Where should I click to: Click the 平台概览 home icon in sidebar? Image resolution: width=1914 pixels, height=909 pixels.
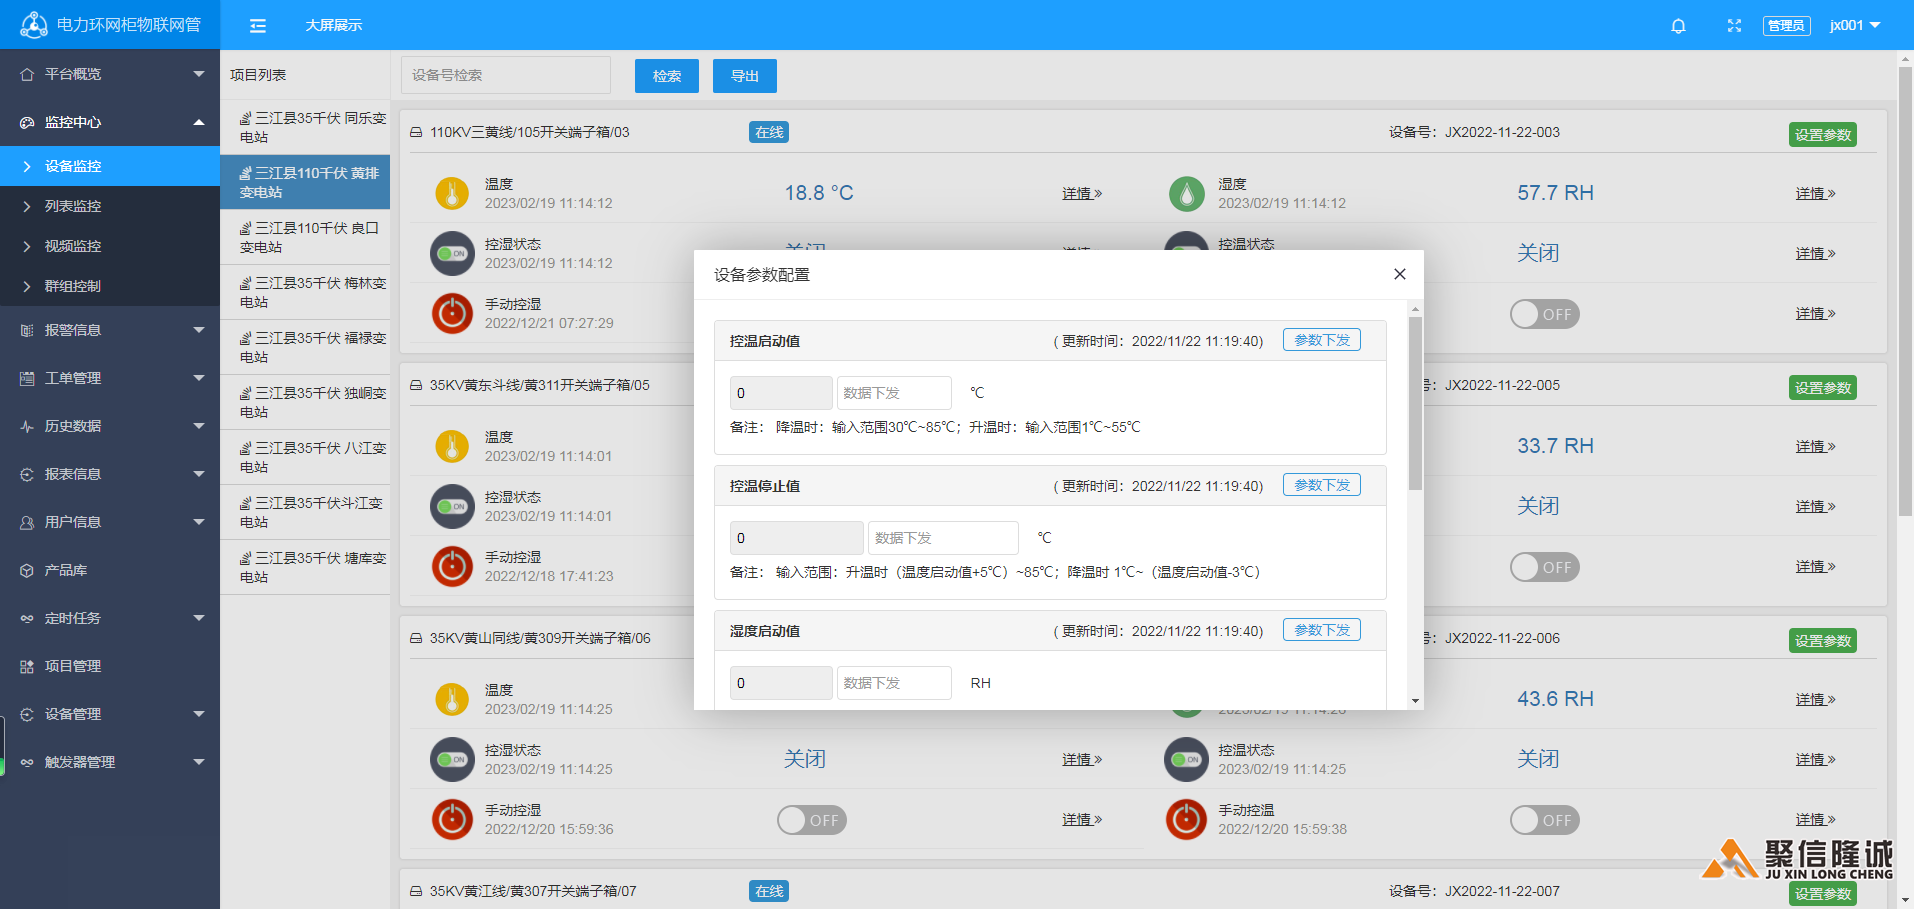[27, 74]
